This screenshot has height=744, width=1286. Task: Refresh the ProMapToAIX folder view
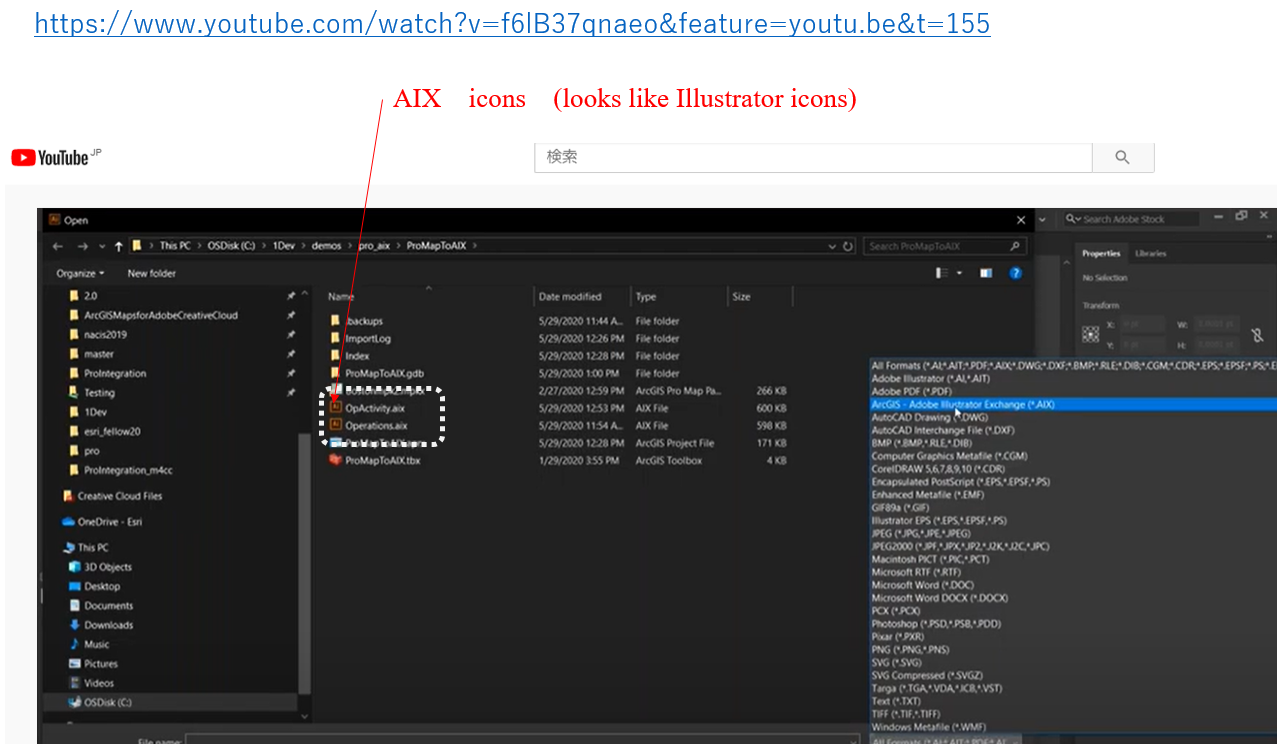[848, 246]
